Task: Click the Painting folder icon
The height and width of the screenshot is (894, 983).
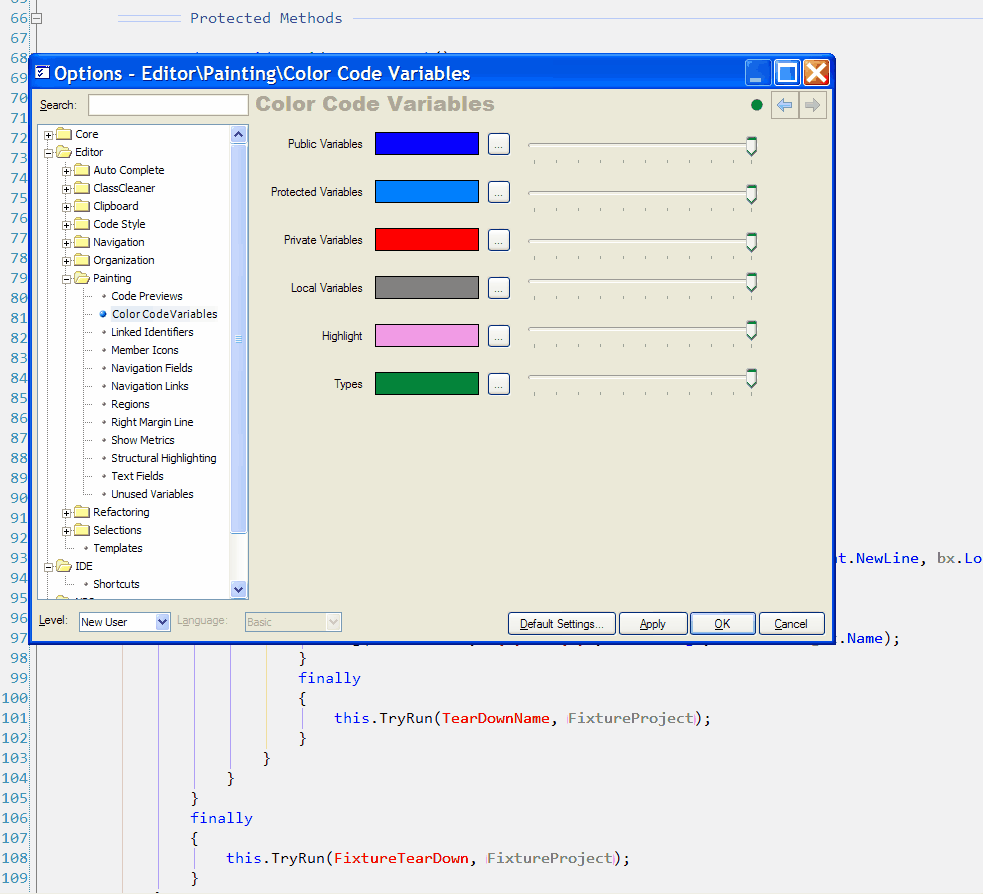Action: pos(82,278)
